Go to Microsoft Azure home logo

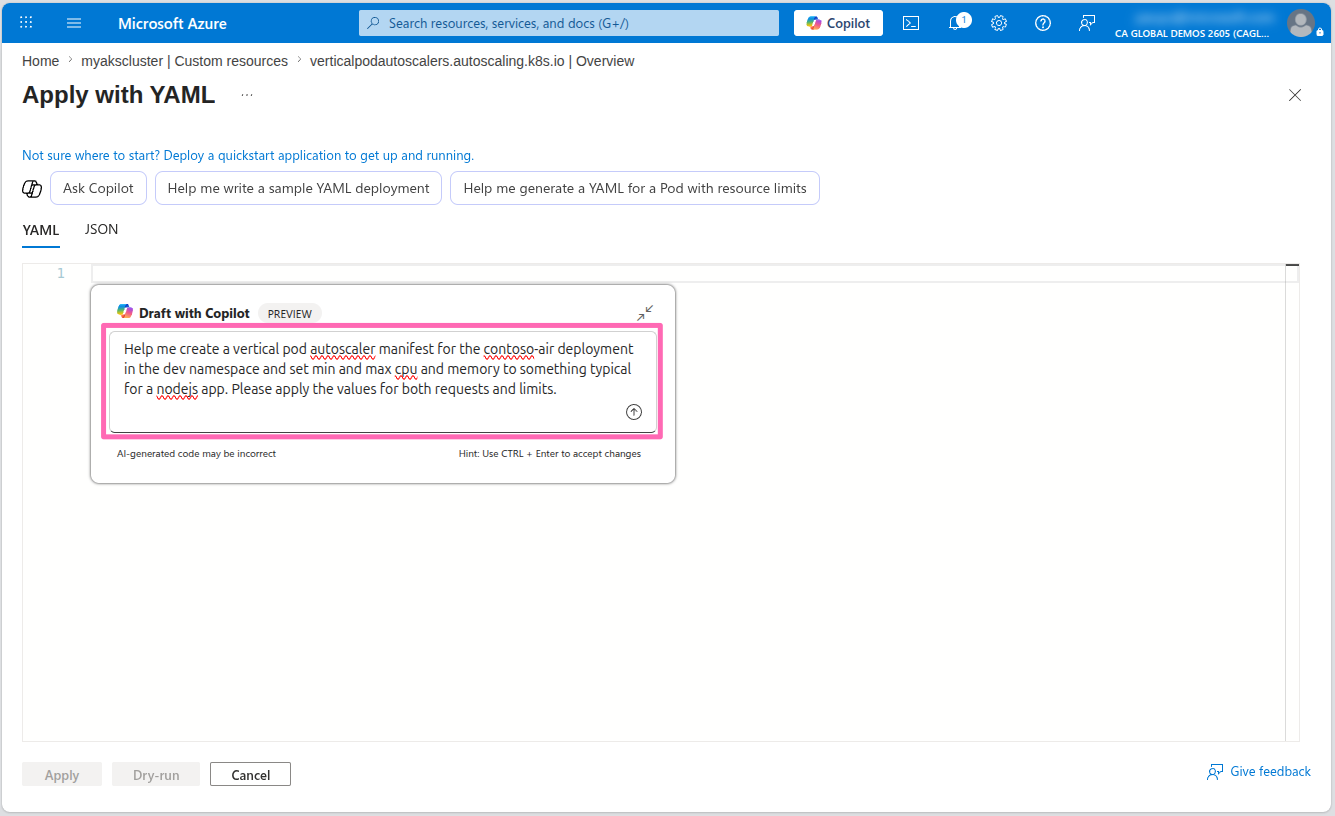click(x=172, y=23)
